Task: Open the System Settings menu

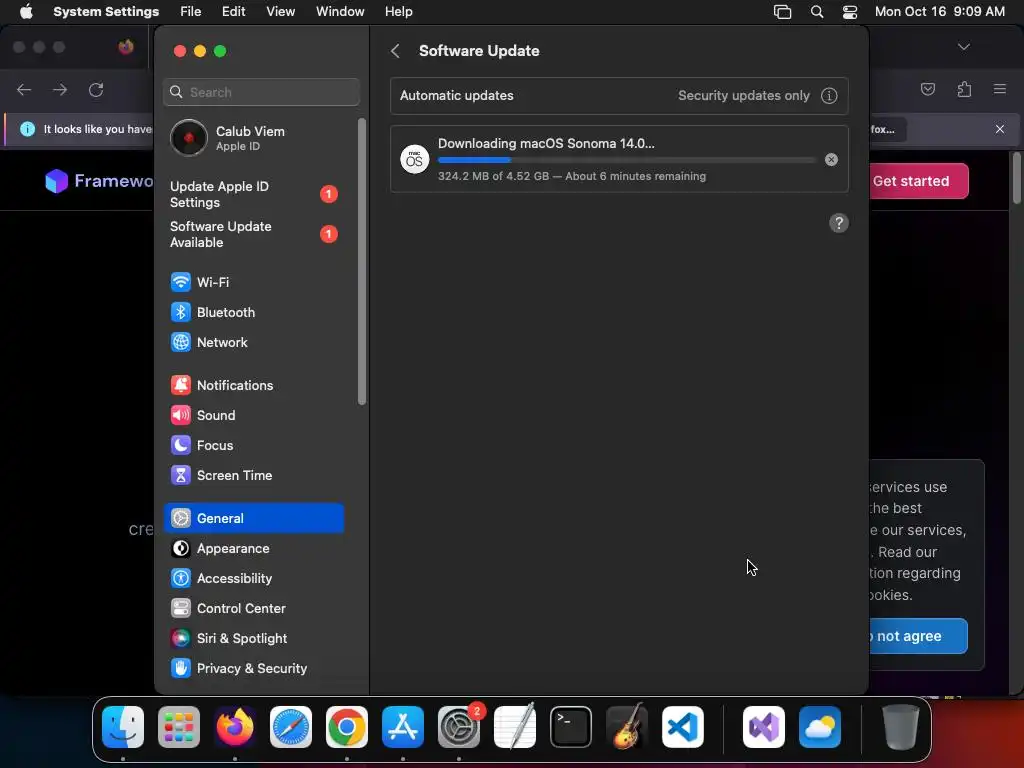Action: coord(106,12)
